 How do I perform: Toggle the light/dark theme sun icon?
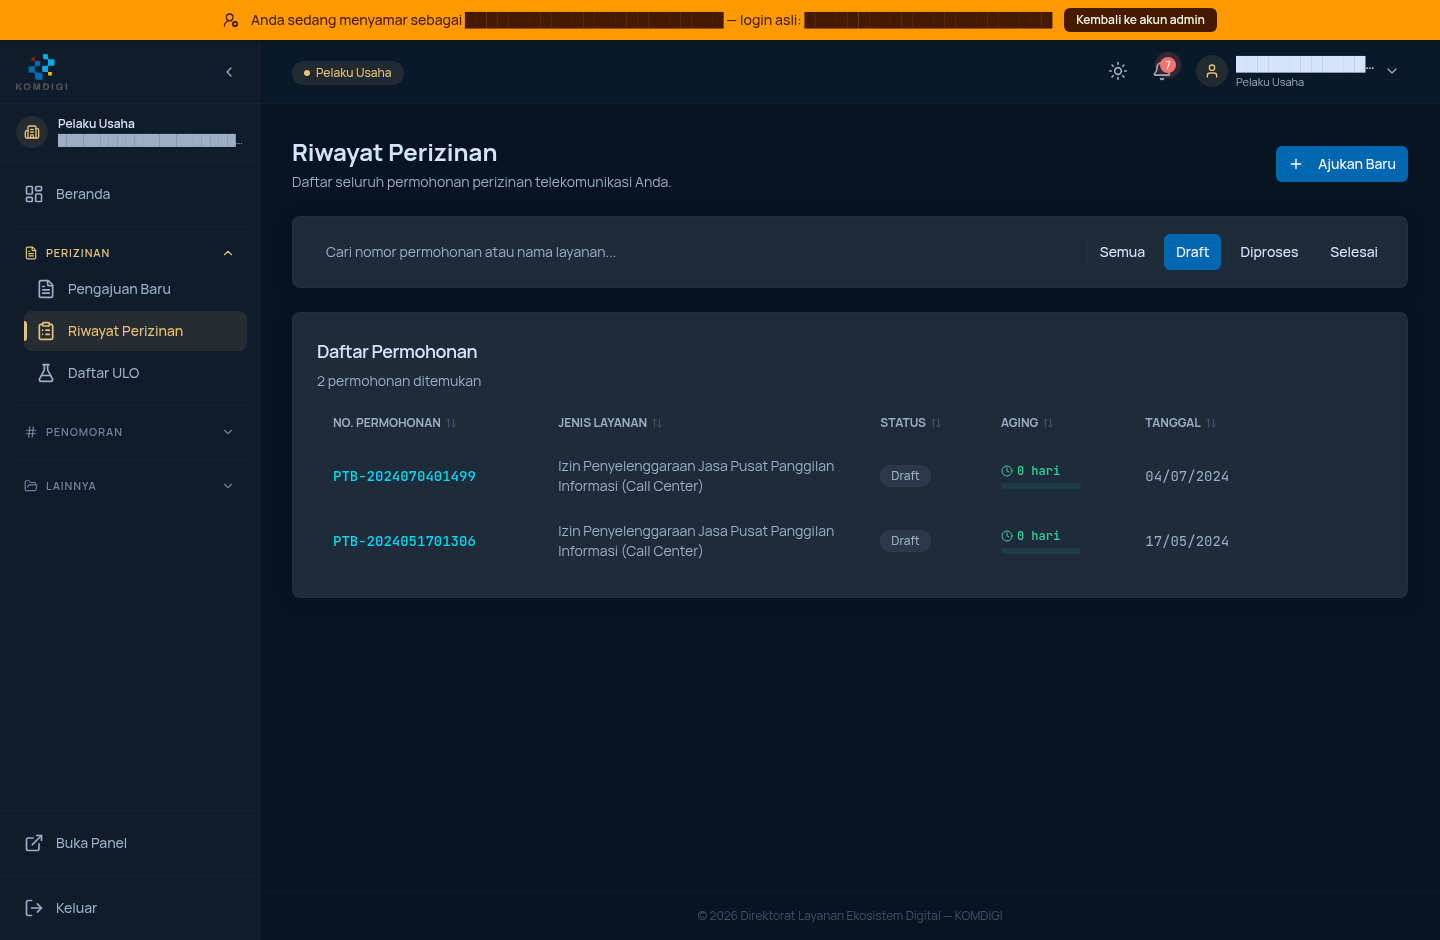coord(1118,71)
